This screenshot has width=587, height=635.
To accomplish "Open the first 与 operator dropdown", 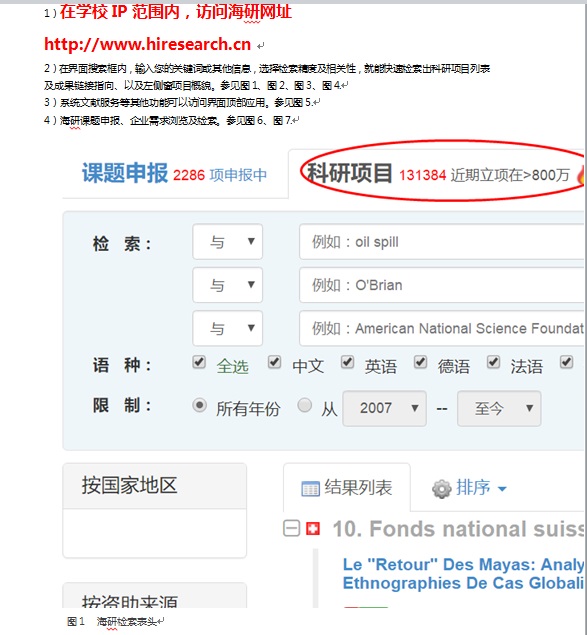I will [x=228, y=242].
